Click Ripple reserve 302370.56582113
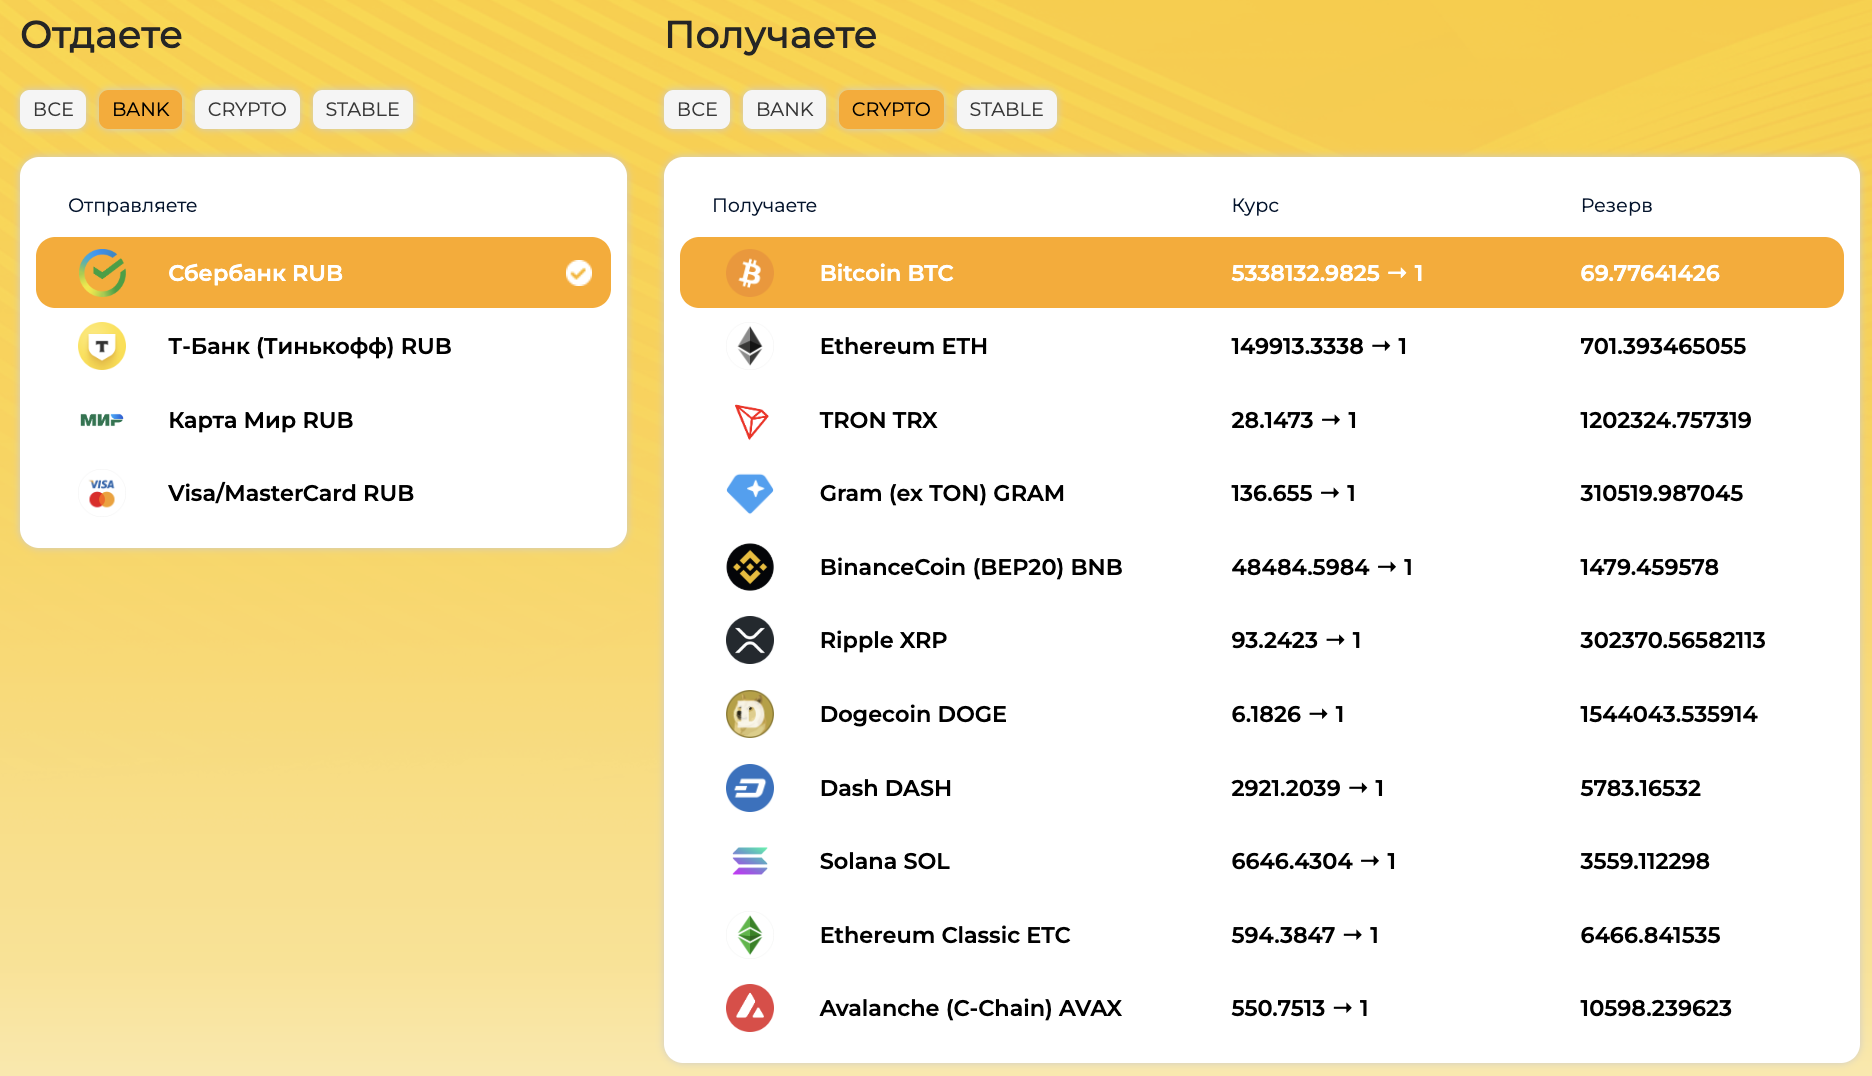The image size is (1872, 1076). pos(1673,640)
